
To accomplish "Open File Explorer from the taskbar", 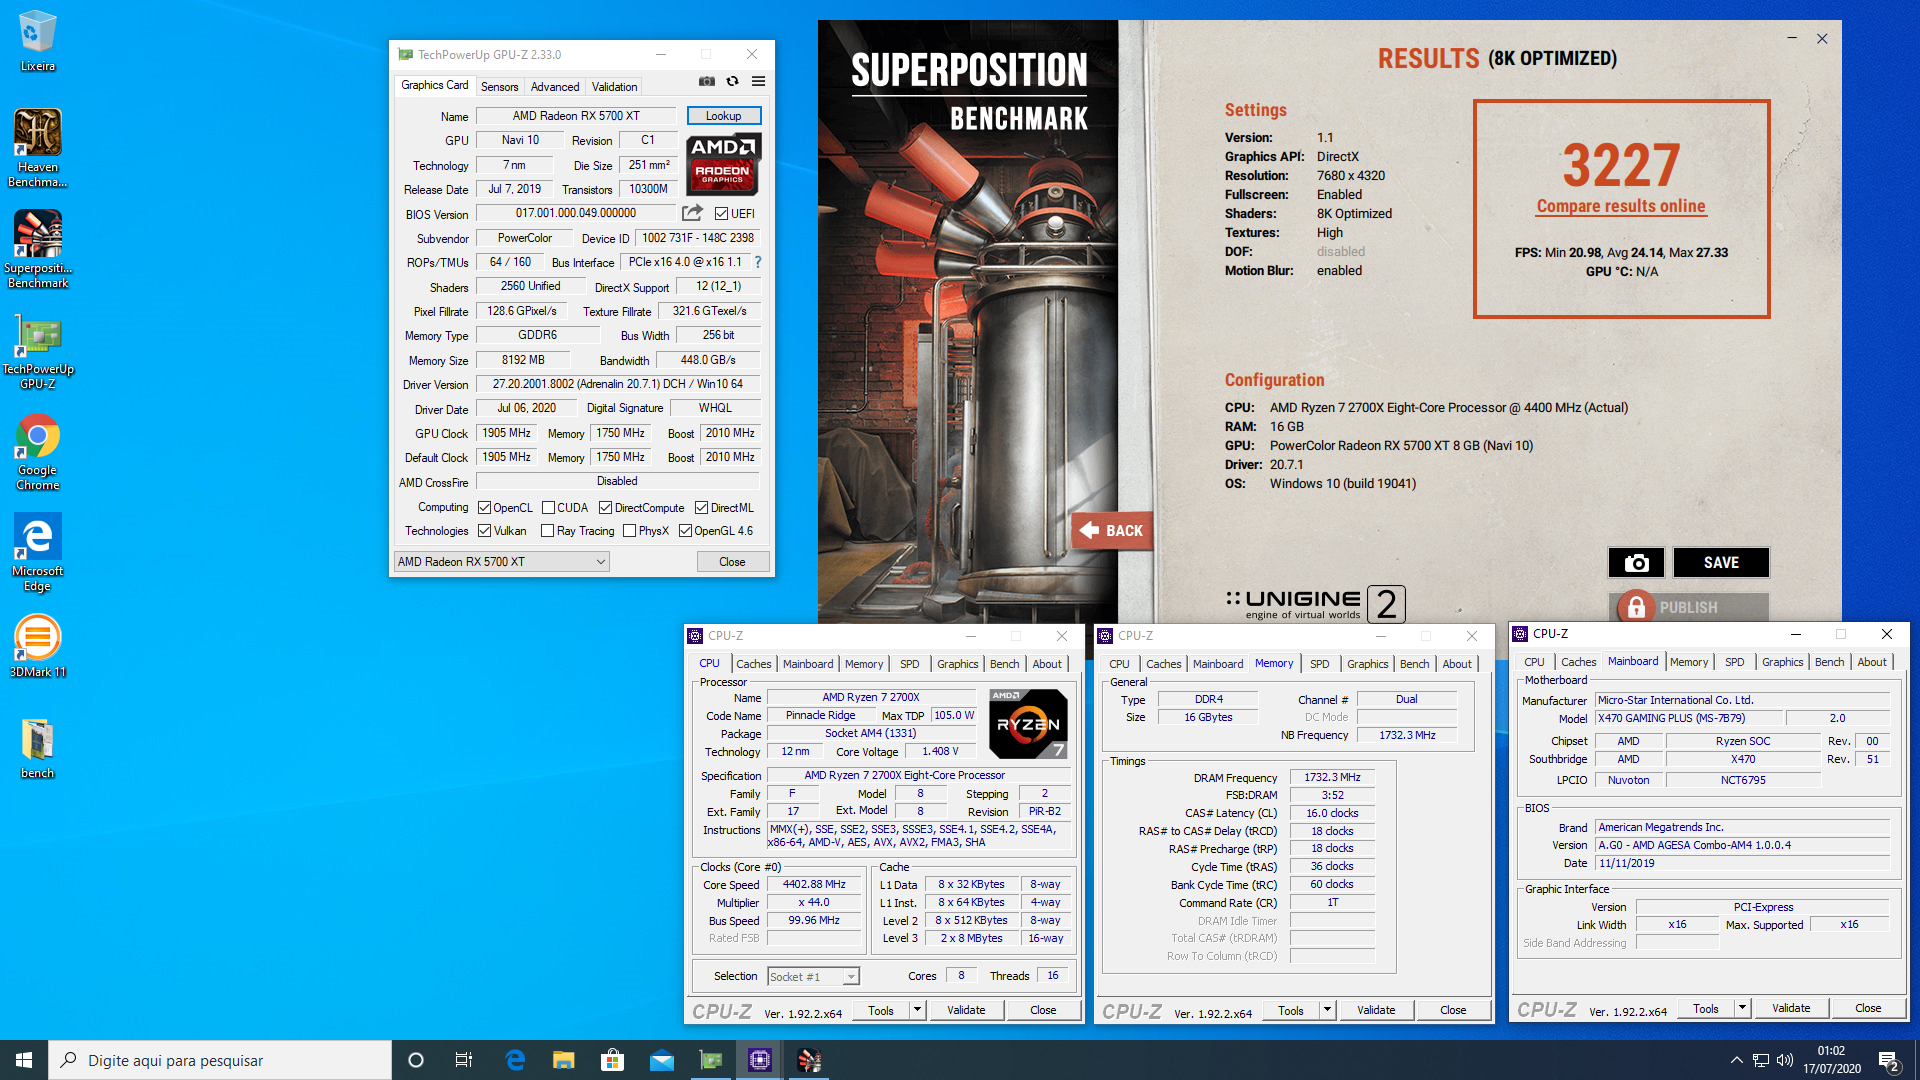I will tap(564, 1060).
